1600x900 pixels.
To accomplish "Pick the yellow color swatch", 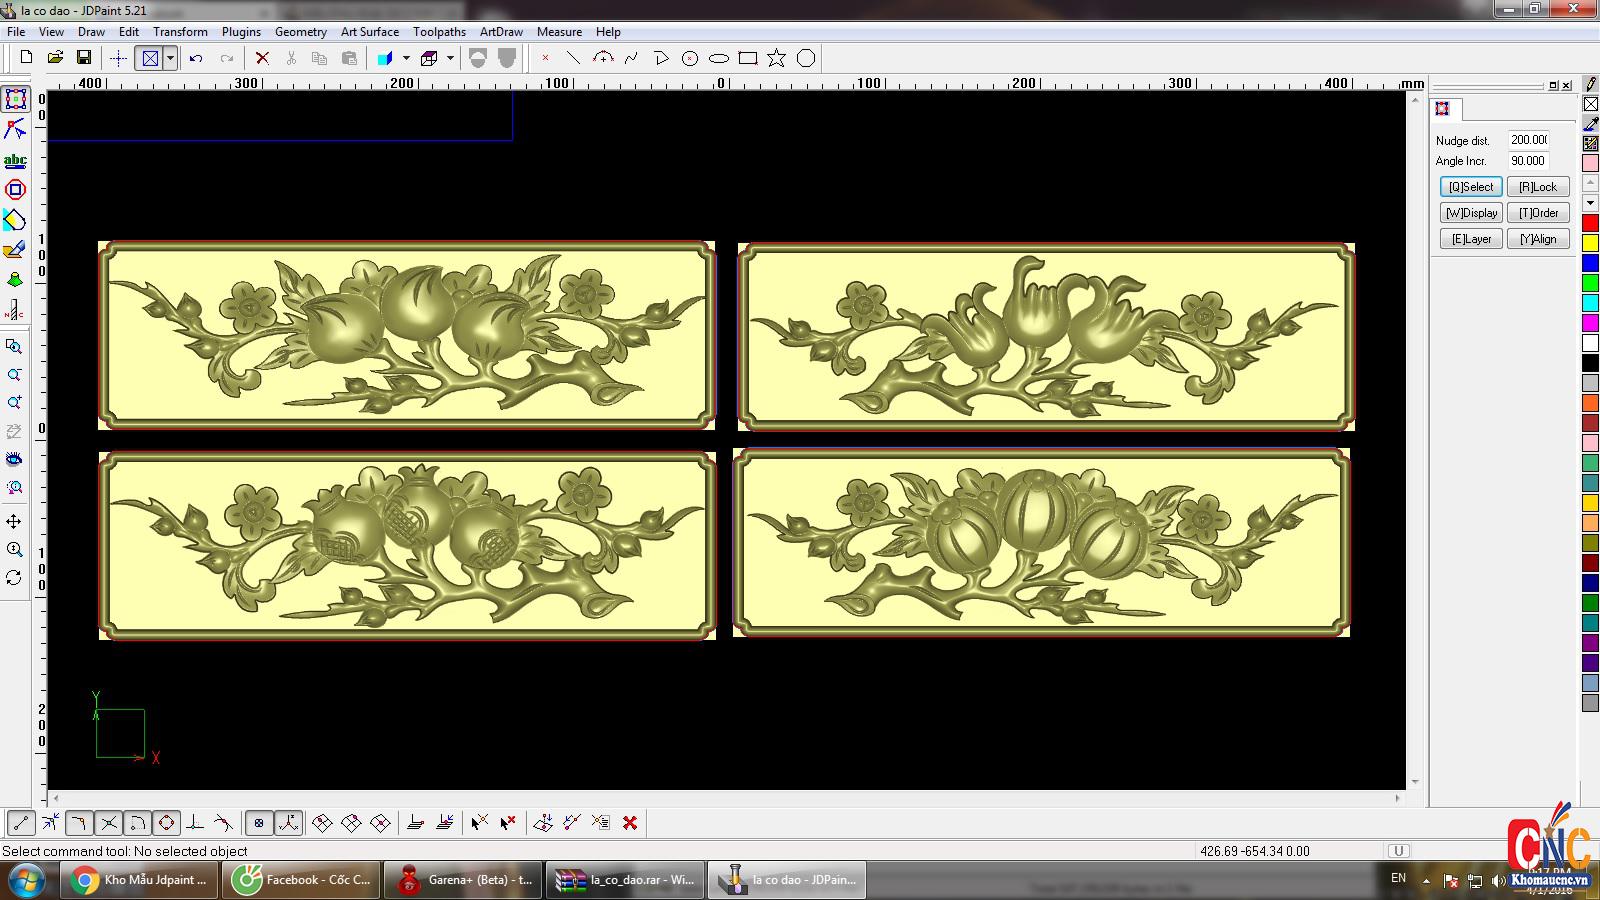I will click(1590, 243).
